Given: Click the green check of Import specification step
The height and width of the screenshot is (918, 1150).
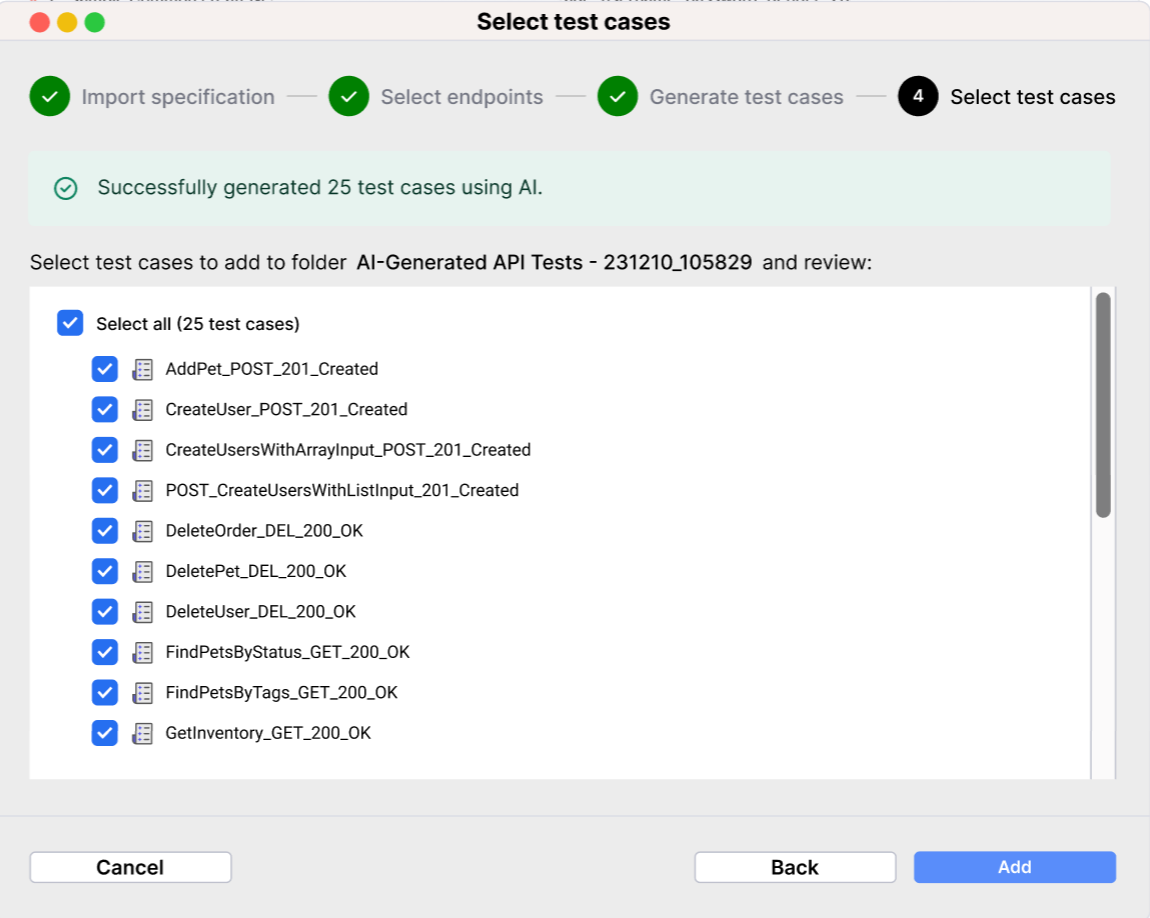Looking at the screenshot, I should click(50, 96).
